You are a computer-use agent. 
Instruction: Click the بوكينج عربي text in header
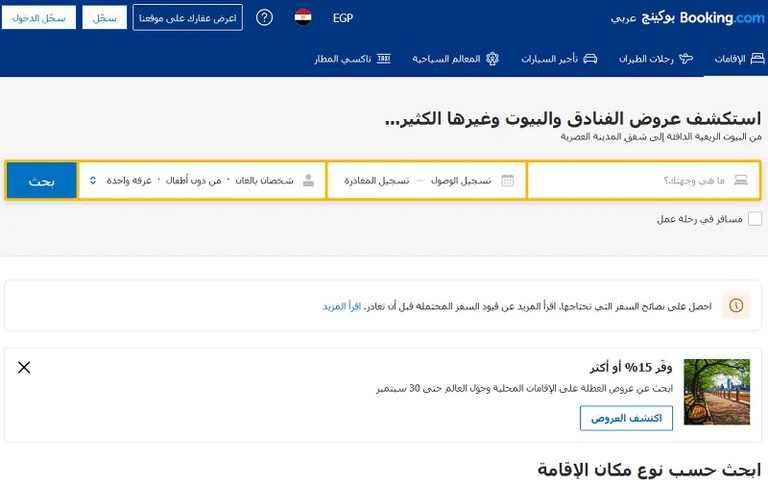(643, 18)
